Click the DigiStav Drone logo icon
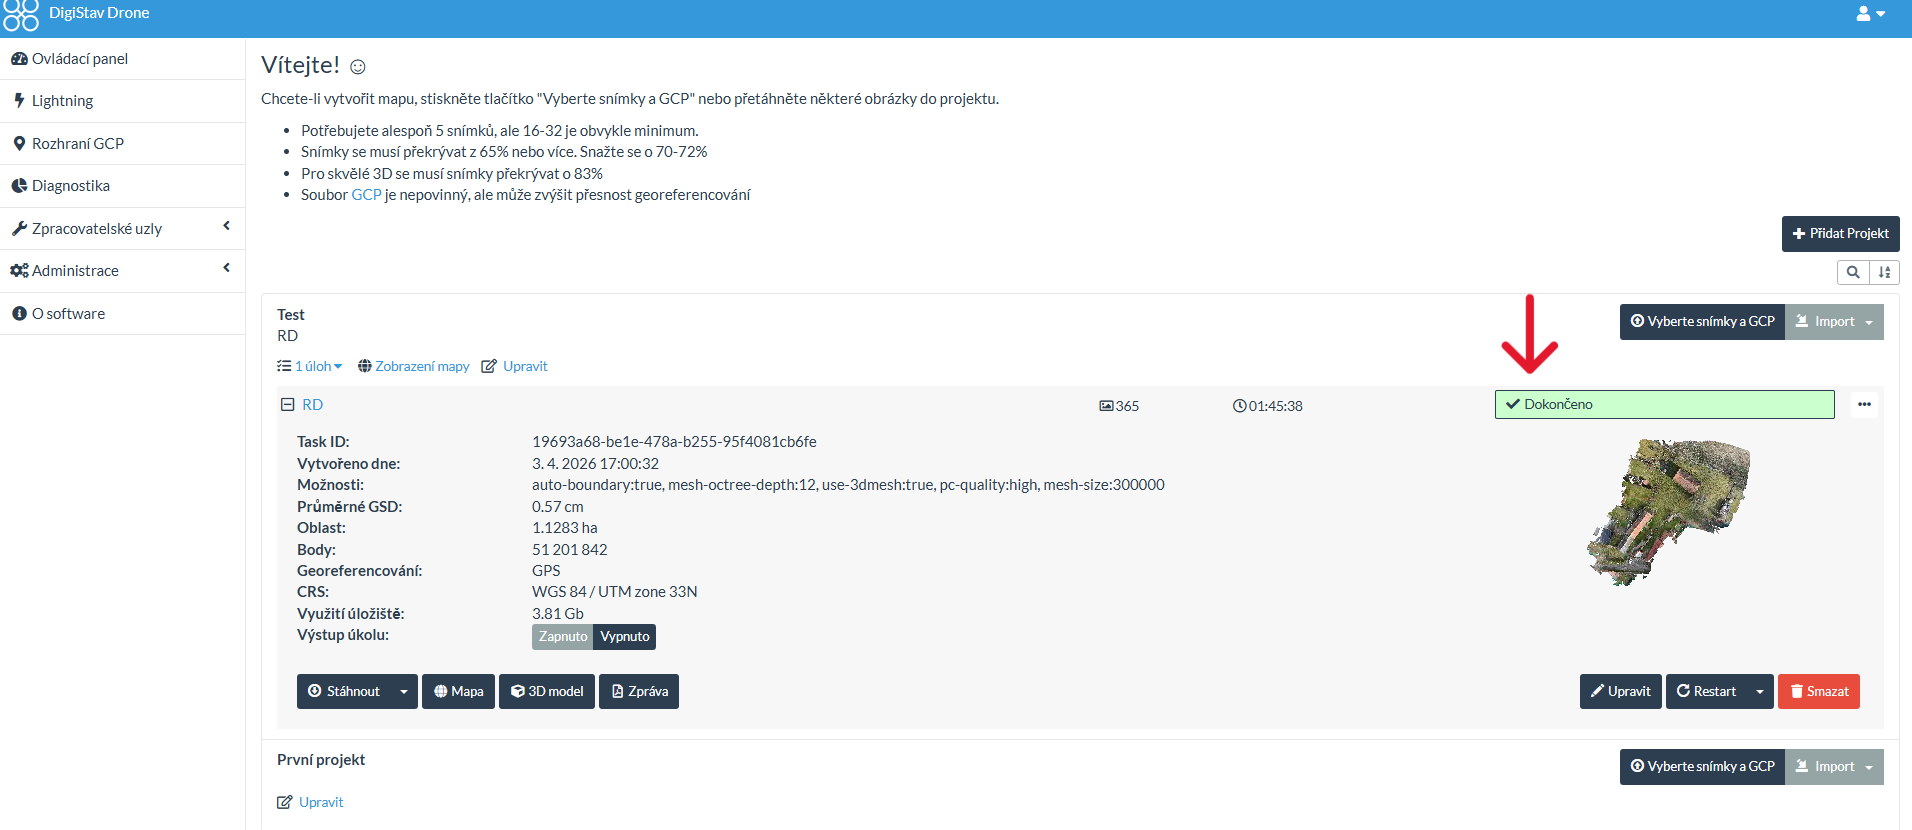This screenshot has height=830, width=1912. point(21,14)
